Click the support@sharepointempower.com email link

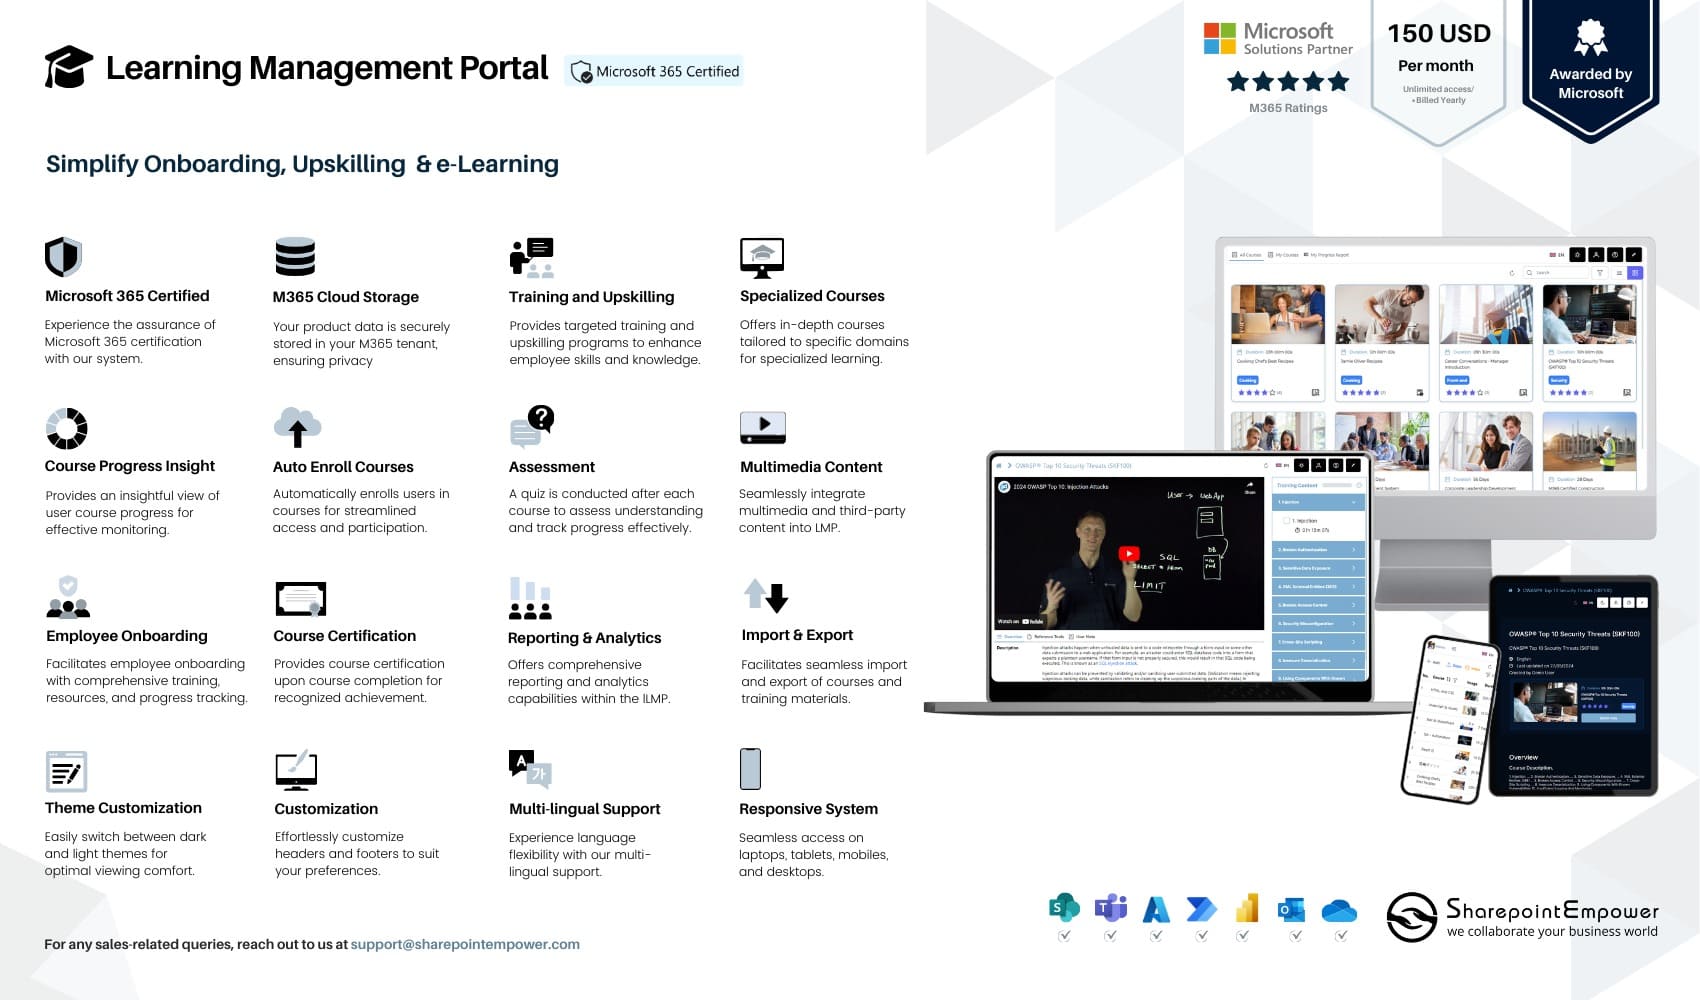tap(465, 944)
